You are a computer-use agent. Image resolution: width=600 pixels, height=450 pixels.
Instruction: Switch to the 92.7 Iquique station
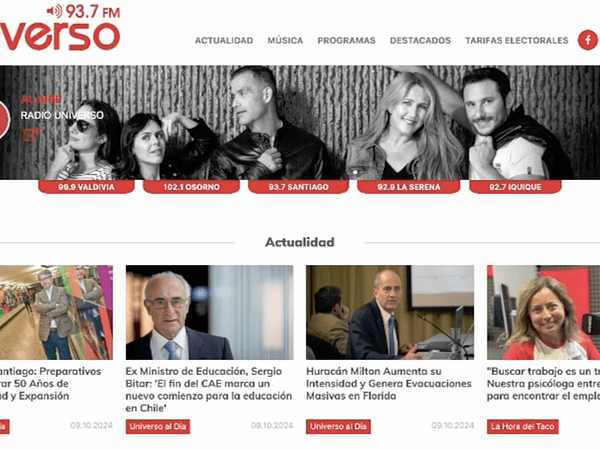[x=515, y=187]
